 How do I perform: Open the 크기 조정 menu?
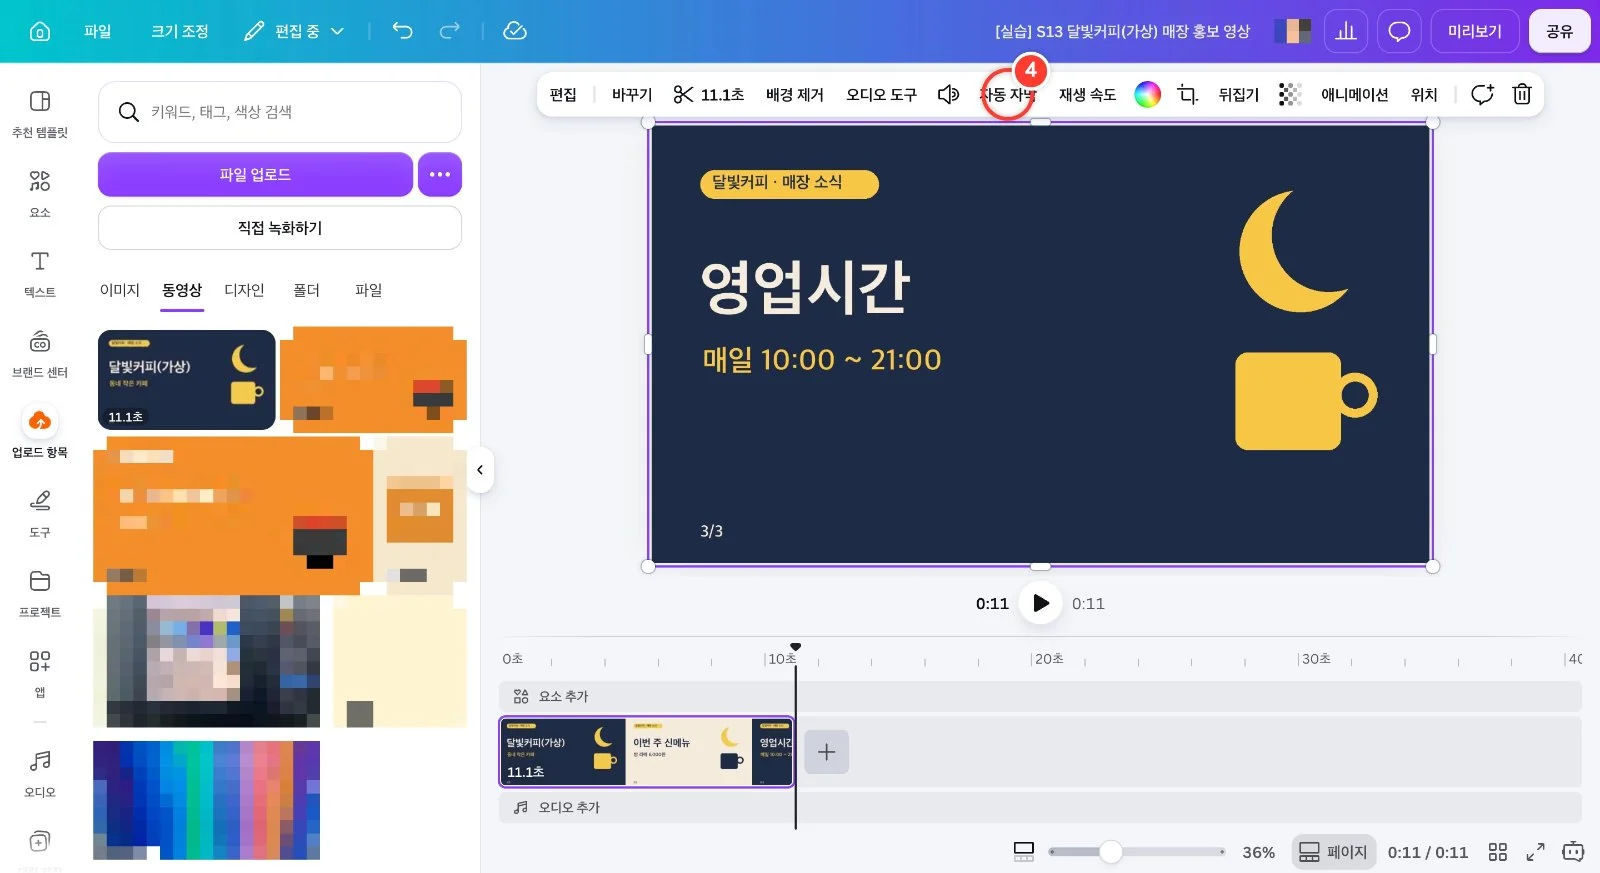point(180,31)
